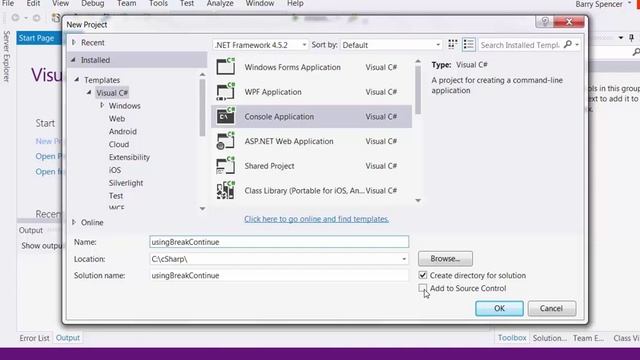The height and width of the screenshot is (360, 640).
Task: Collapse the Templates tree node
Action: [77, 80]
